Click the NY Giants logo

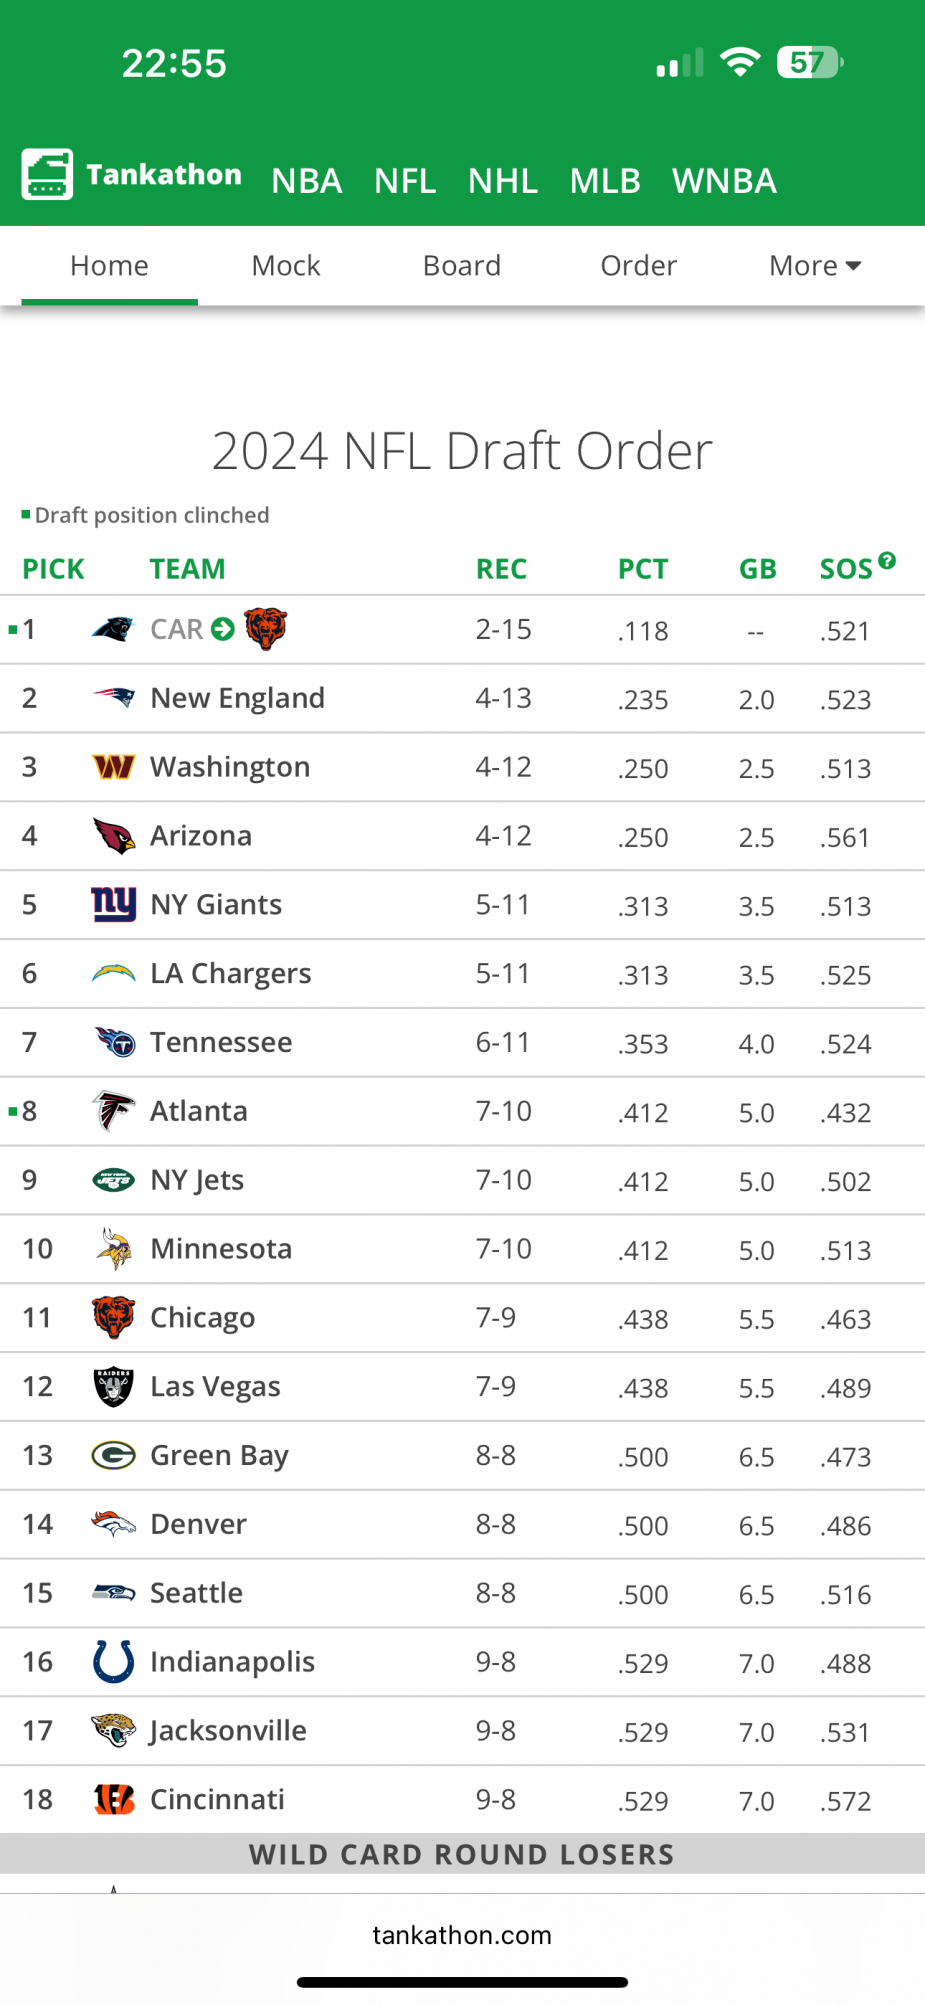[x=113, y=904]
